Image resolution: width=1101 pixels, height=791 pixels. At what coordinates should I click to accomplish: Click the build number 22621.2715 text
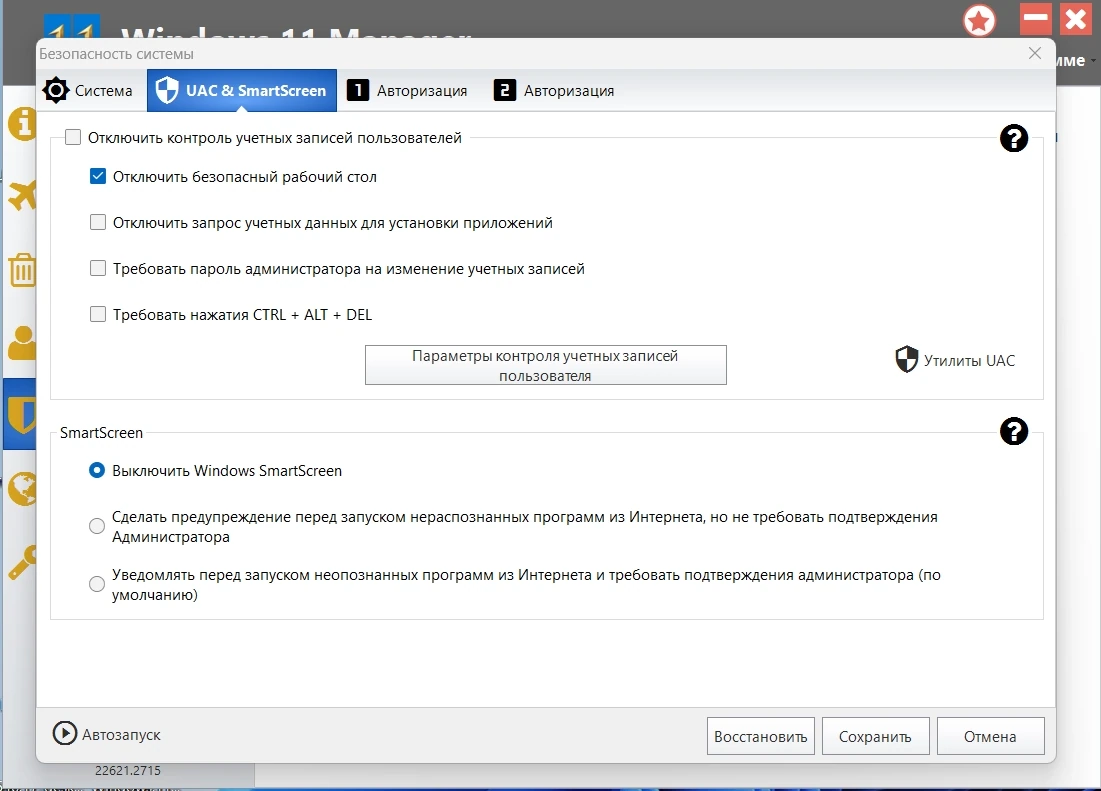pos(128,770)
